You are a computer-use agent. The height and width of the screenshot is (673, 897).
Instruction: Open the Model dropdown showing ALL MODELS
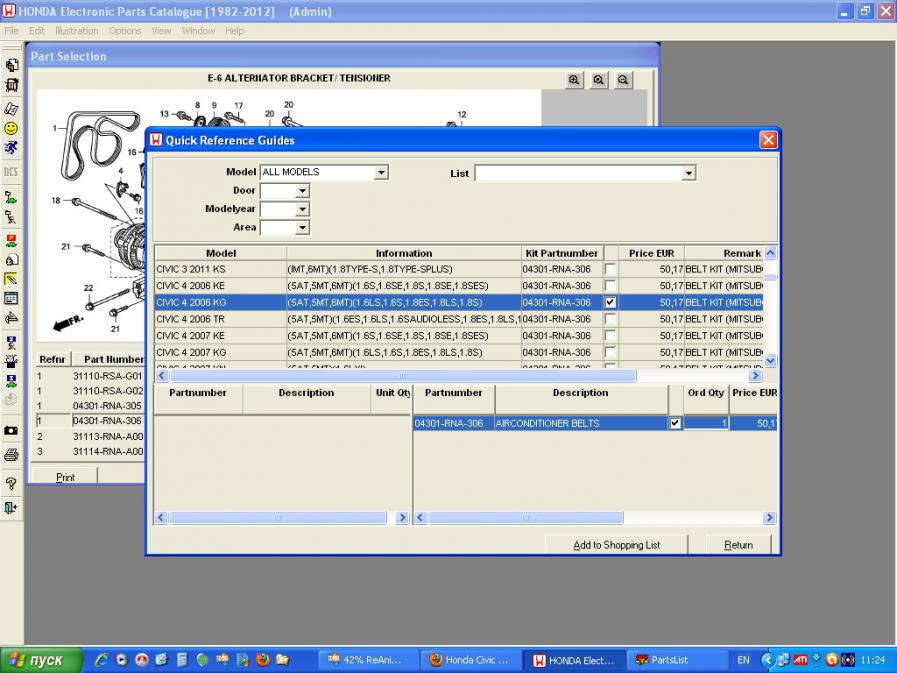[x=381, y=172]
